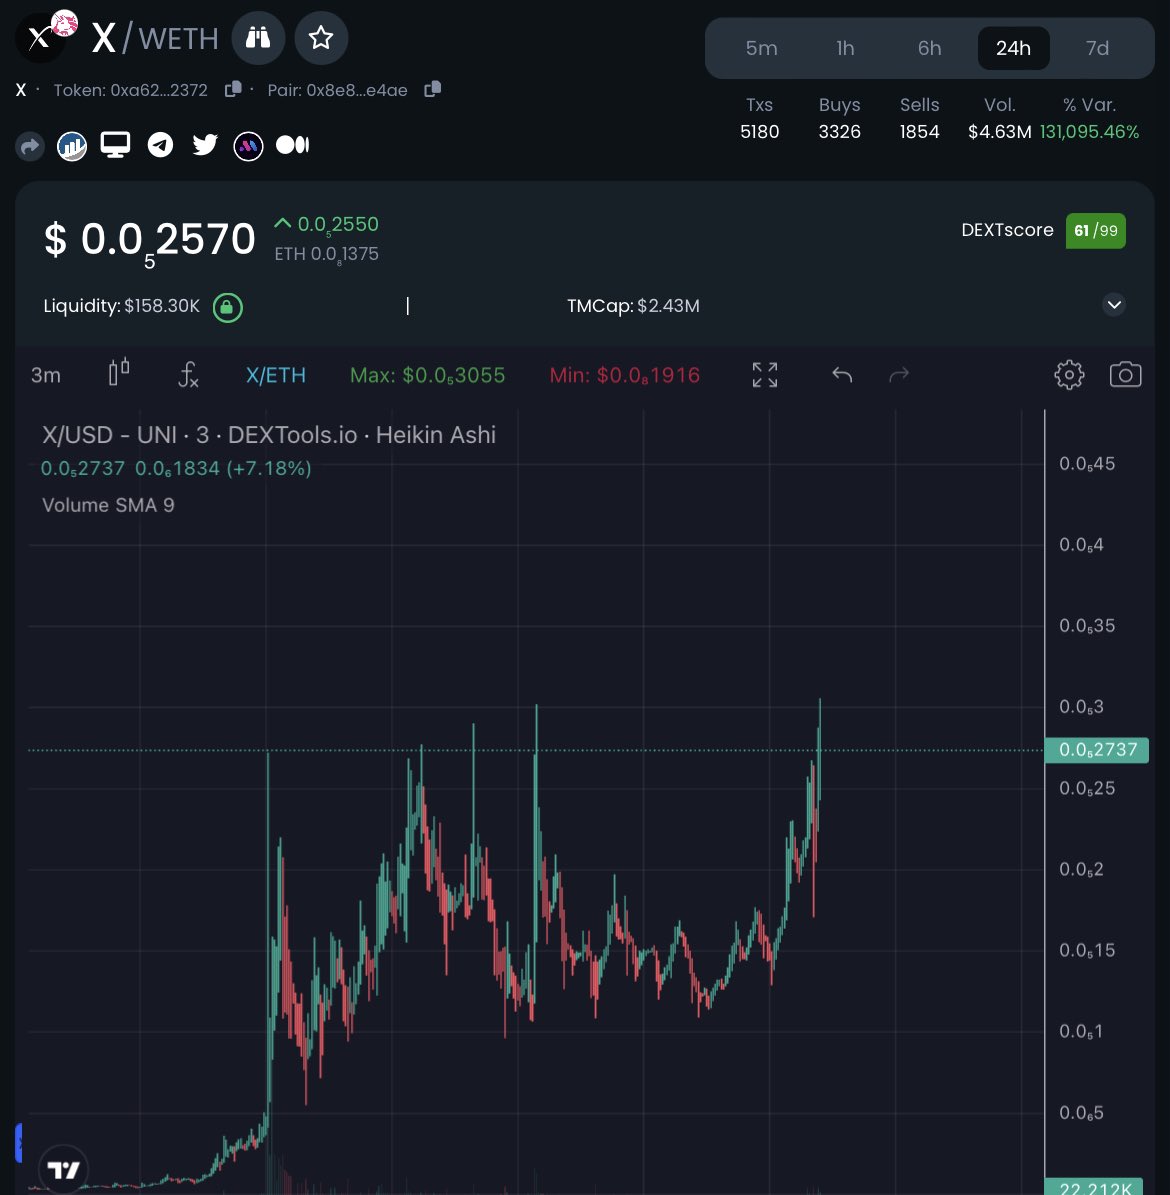
Task: Click the Volume SMA 9 indicator label
Action: 108,505
